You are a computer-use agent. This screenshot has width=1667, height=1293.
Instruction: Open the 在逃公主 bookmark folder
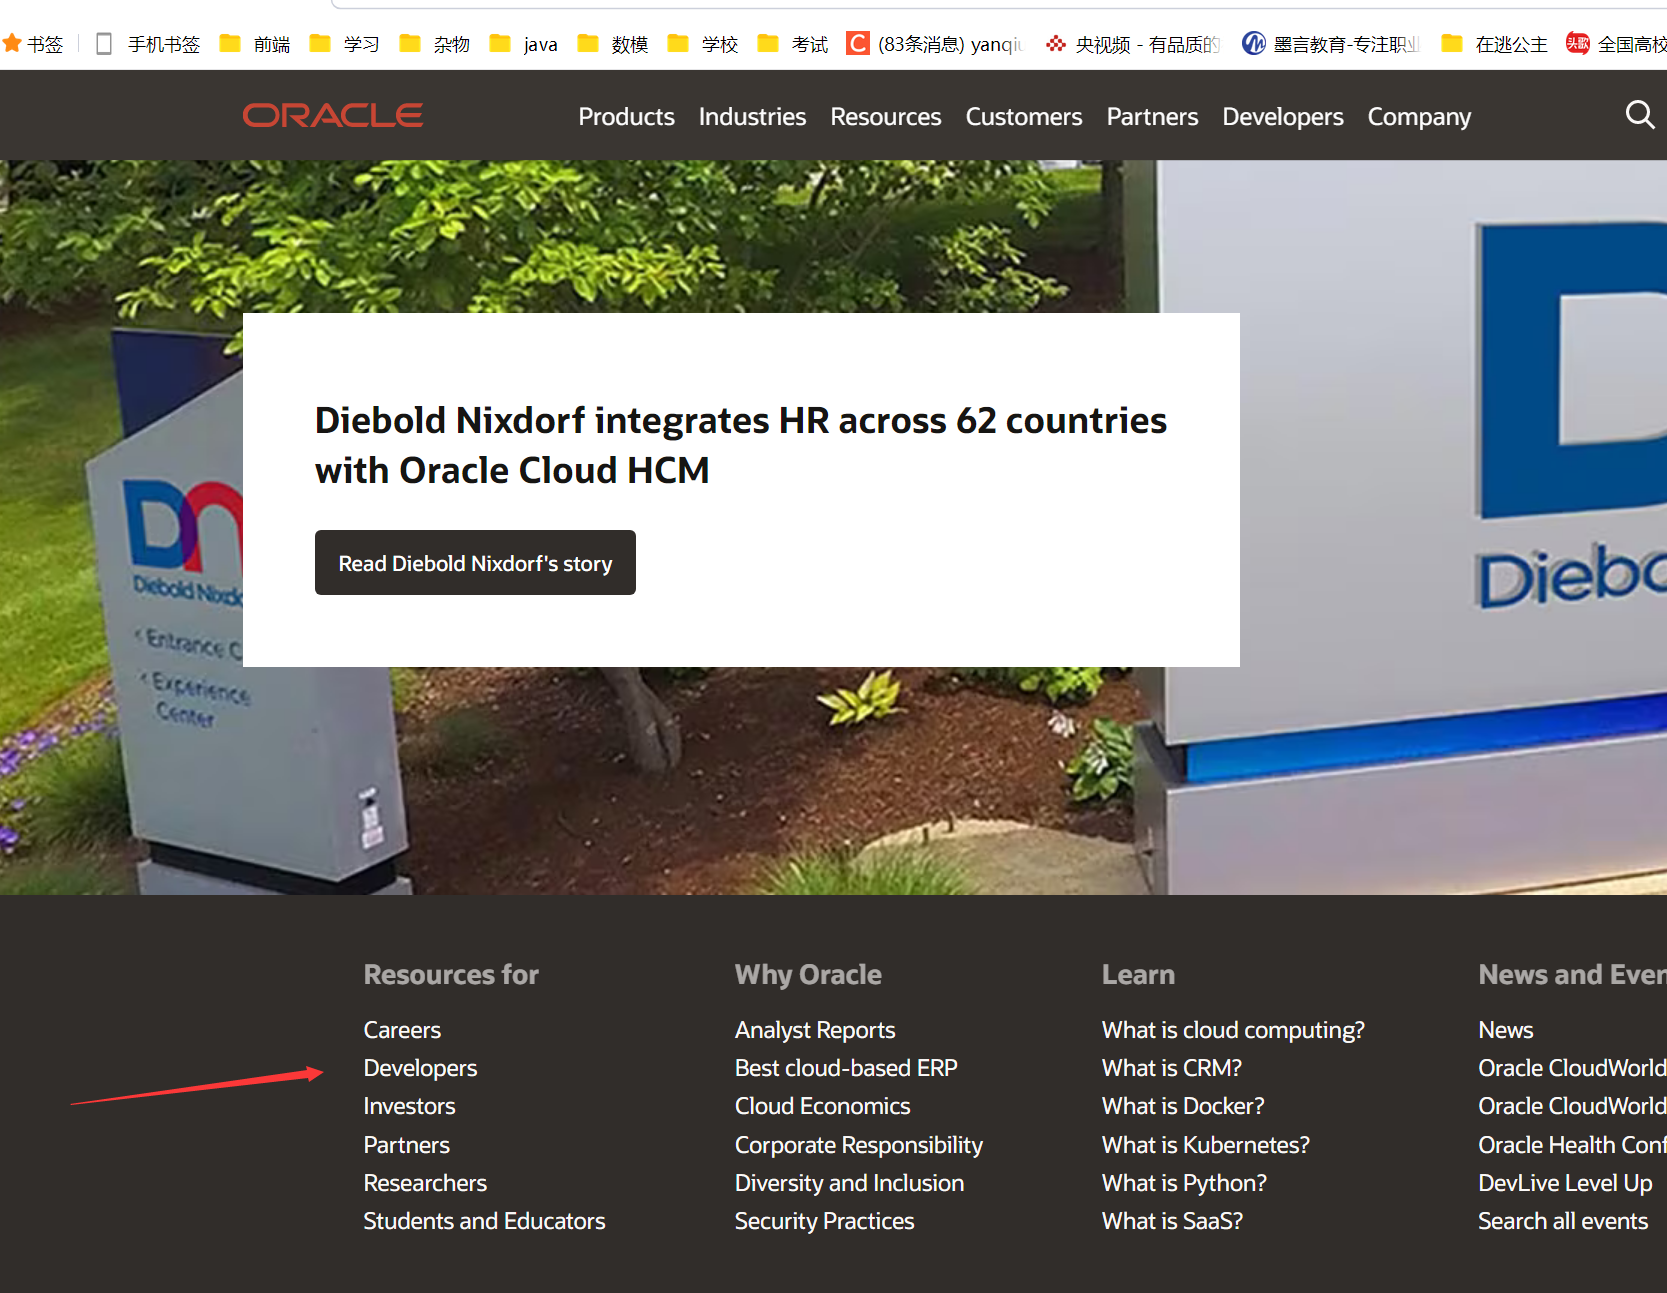(1495, 44)
